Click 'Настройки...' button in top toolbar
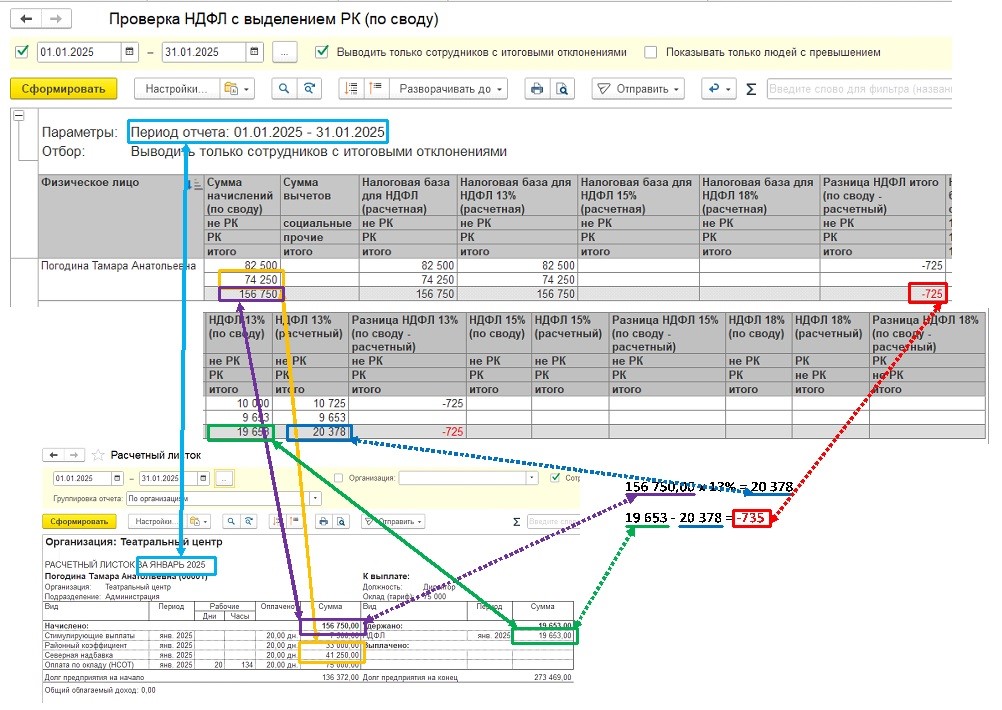The image size is (1002, 710). tap(176, 89)
